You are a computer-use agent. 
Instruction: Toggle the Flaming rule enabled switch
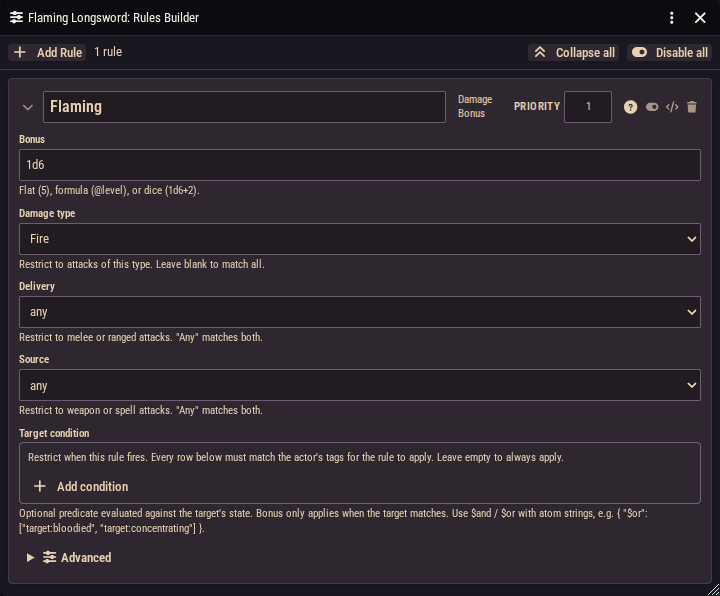[652, 107]
